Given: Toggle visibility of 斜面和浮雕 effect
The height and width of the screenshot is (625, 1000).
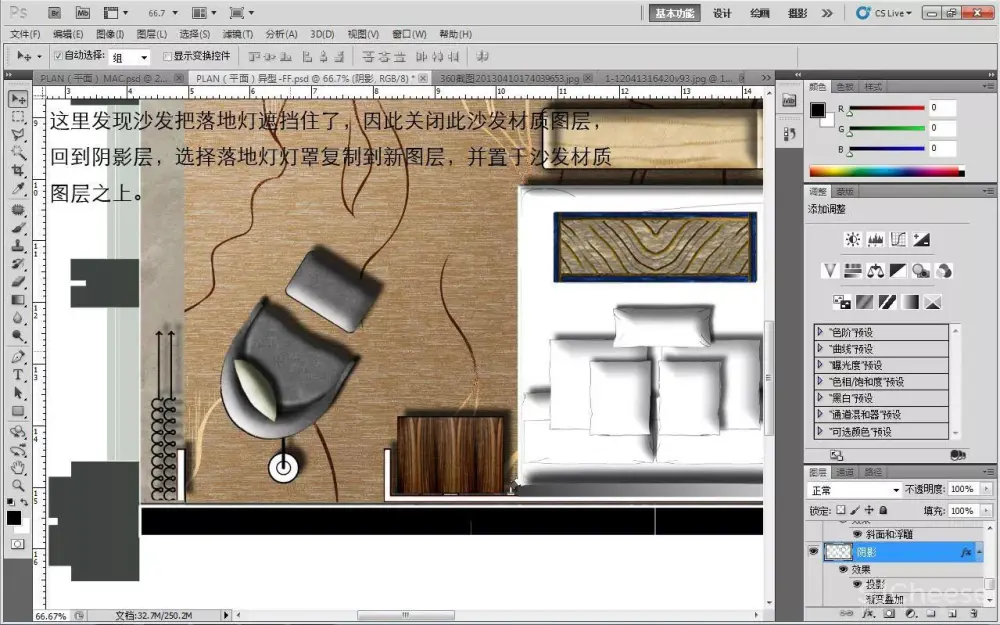Looking at the screenshot, I should point(857,534).
